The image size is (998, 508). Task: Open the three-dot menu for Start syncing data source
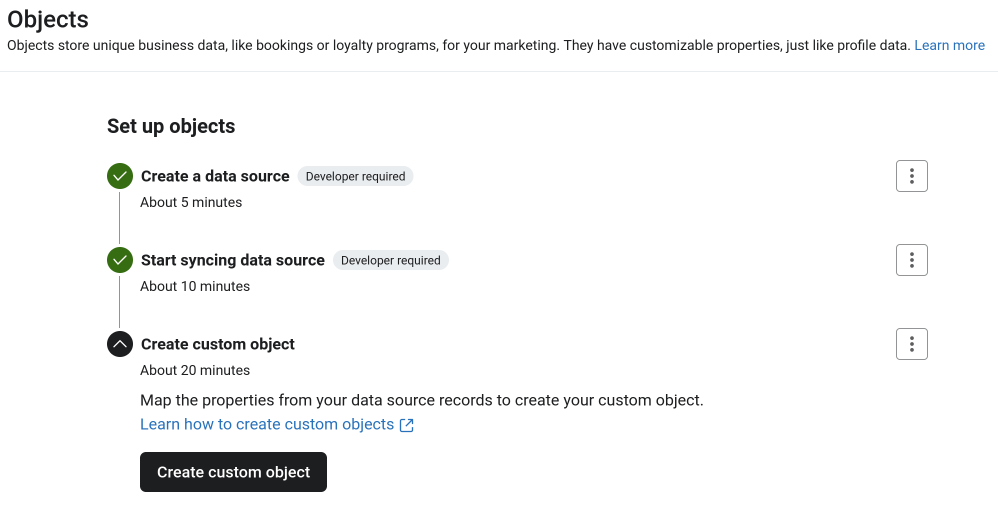tap(911, 260)
